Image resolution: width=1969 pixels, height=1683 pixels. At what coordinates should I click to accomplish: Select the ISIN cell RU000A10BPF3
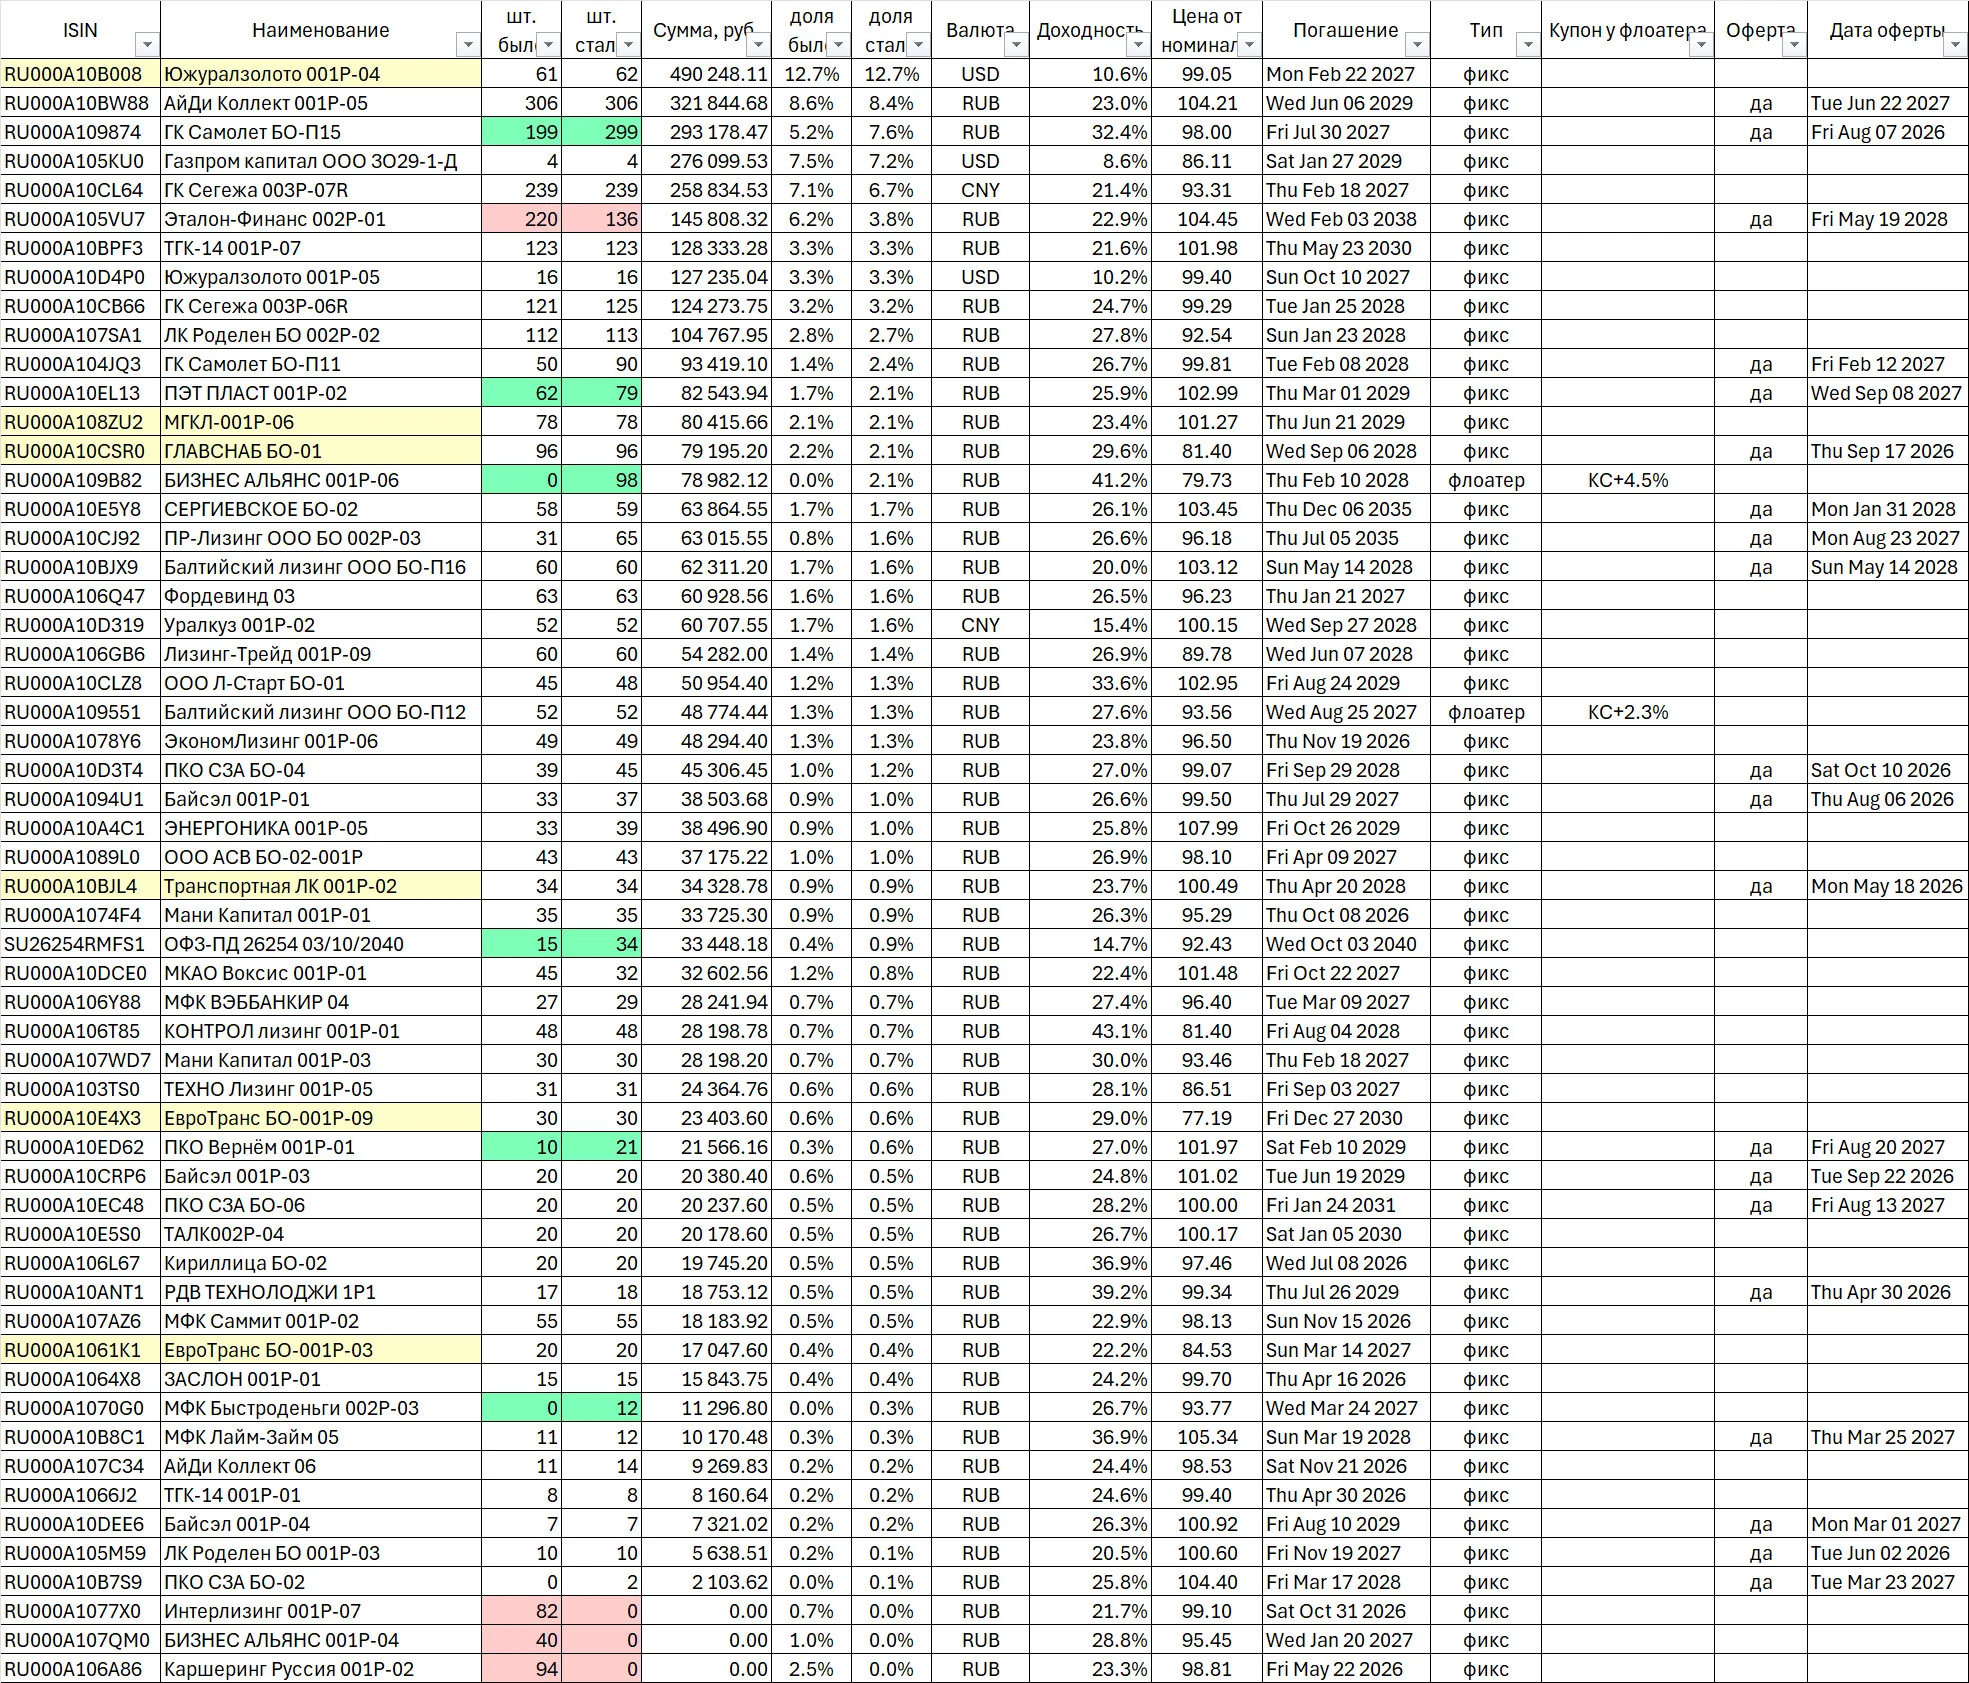click(80, 248)
